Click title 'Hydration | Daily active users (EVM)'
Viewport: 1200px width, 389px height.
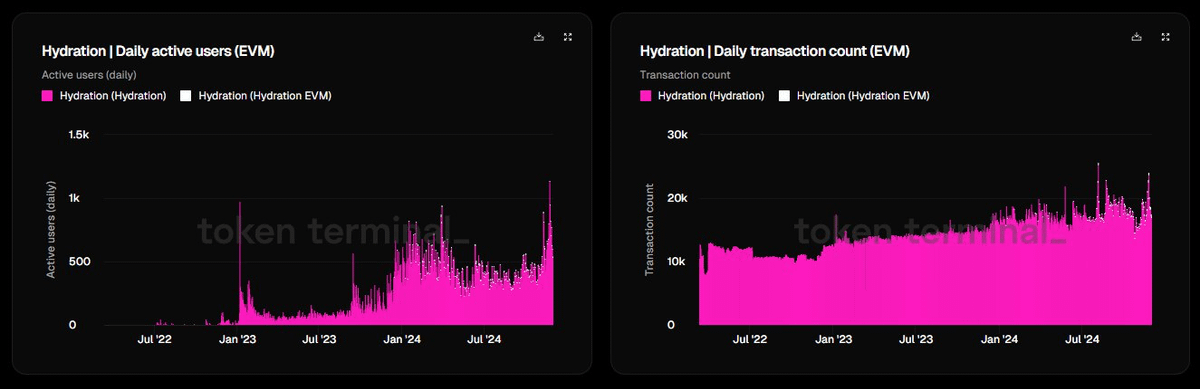[158, 50]
